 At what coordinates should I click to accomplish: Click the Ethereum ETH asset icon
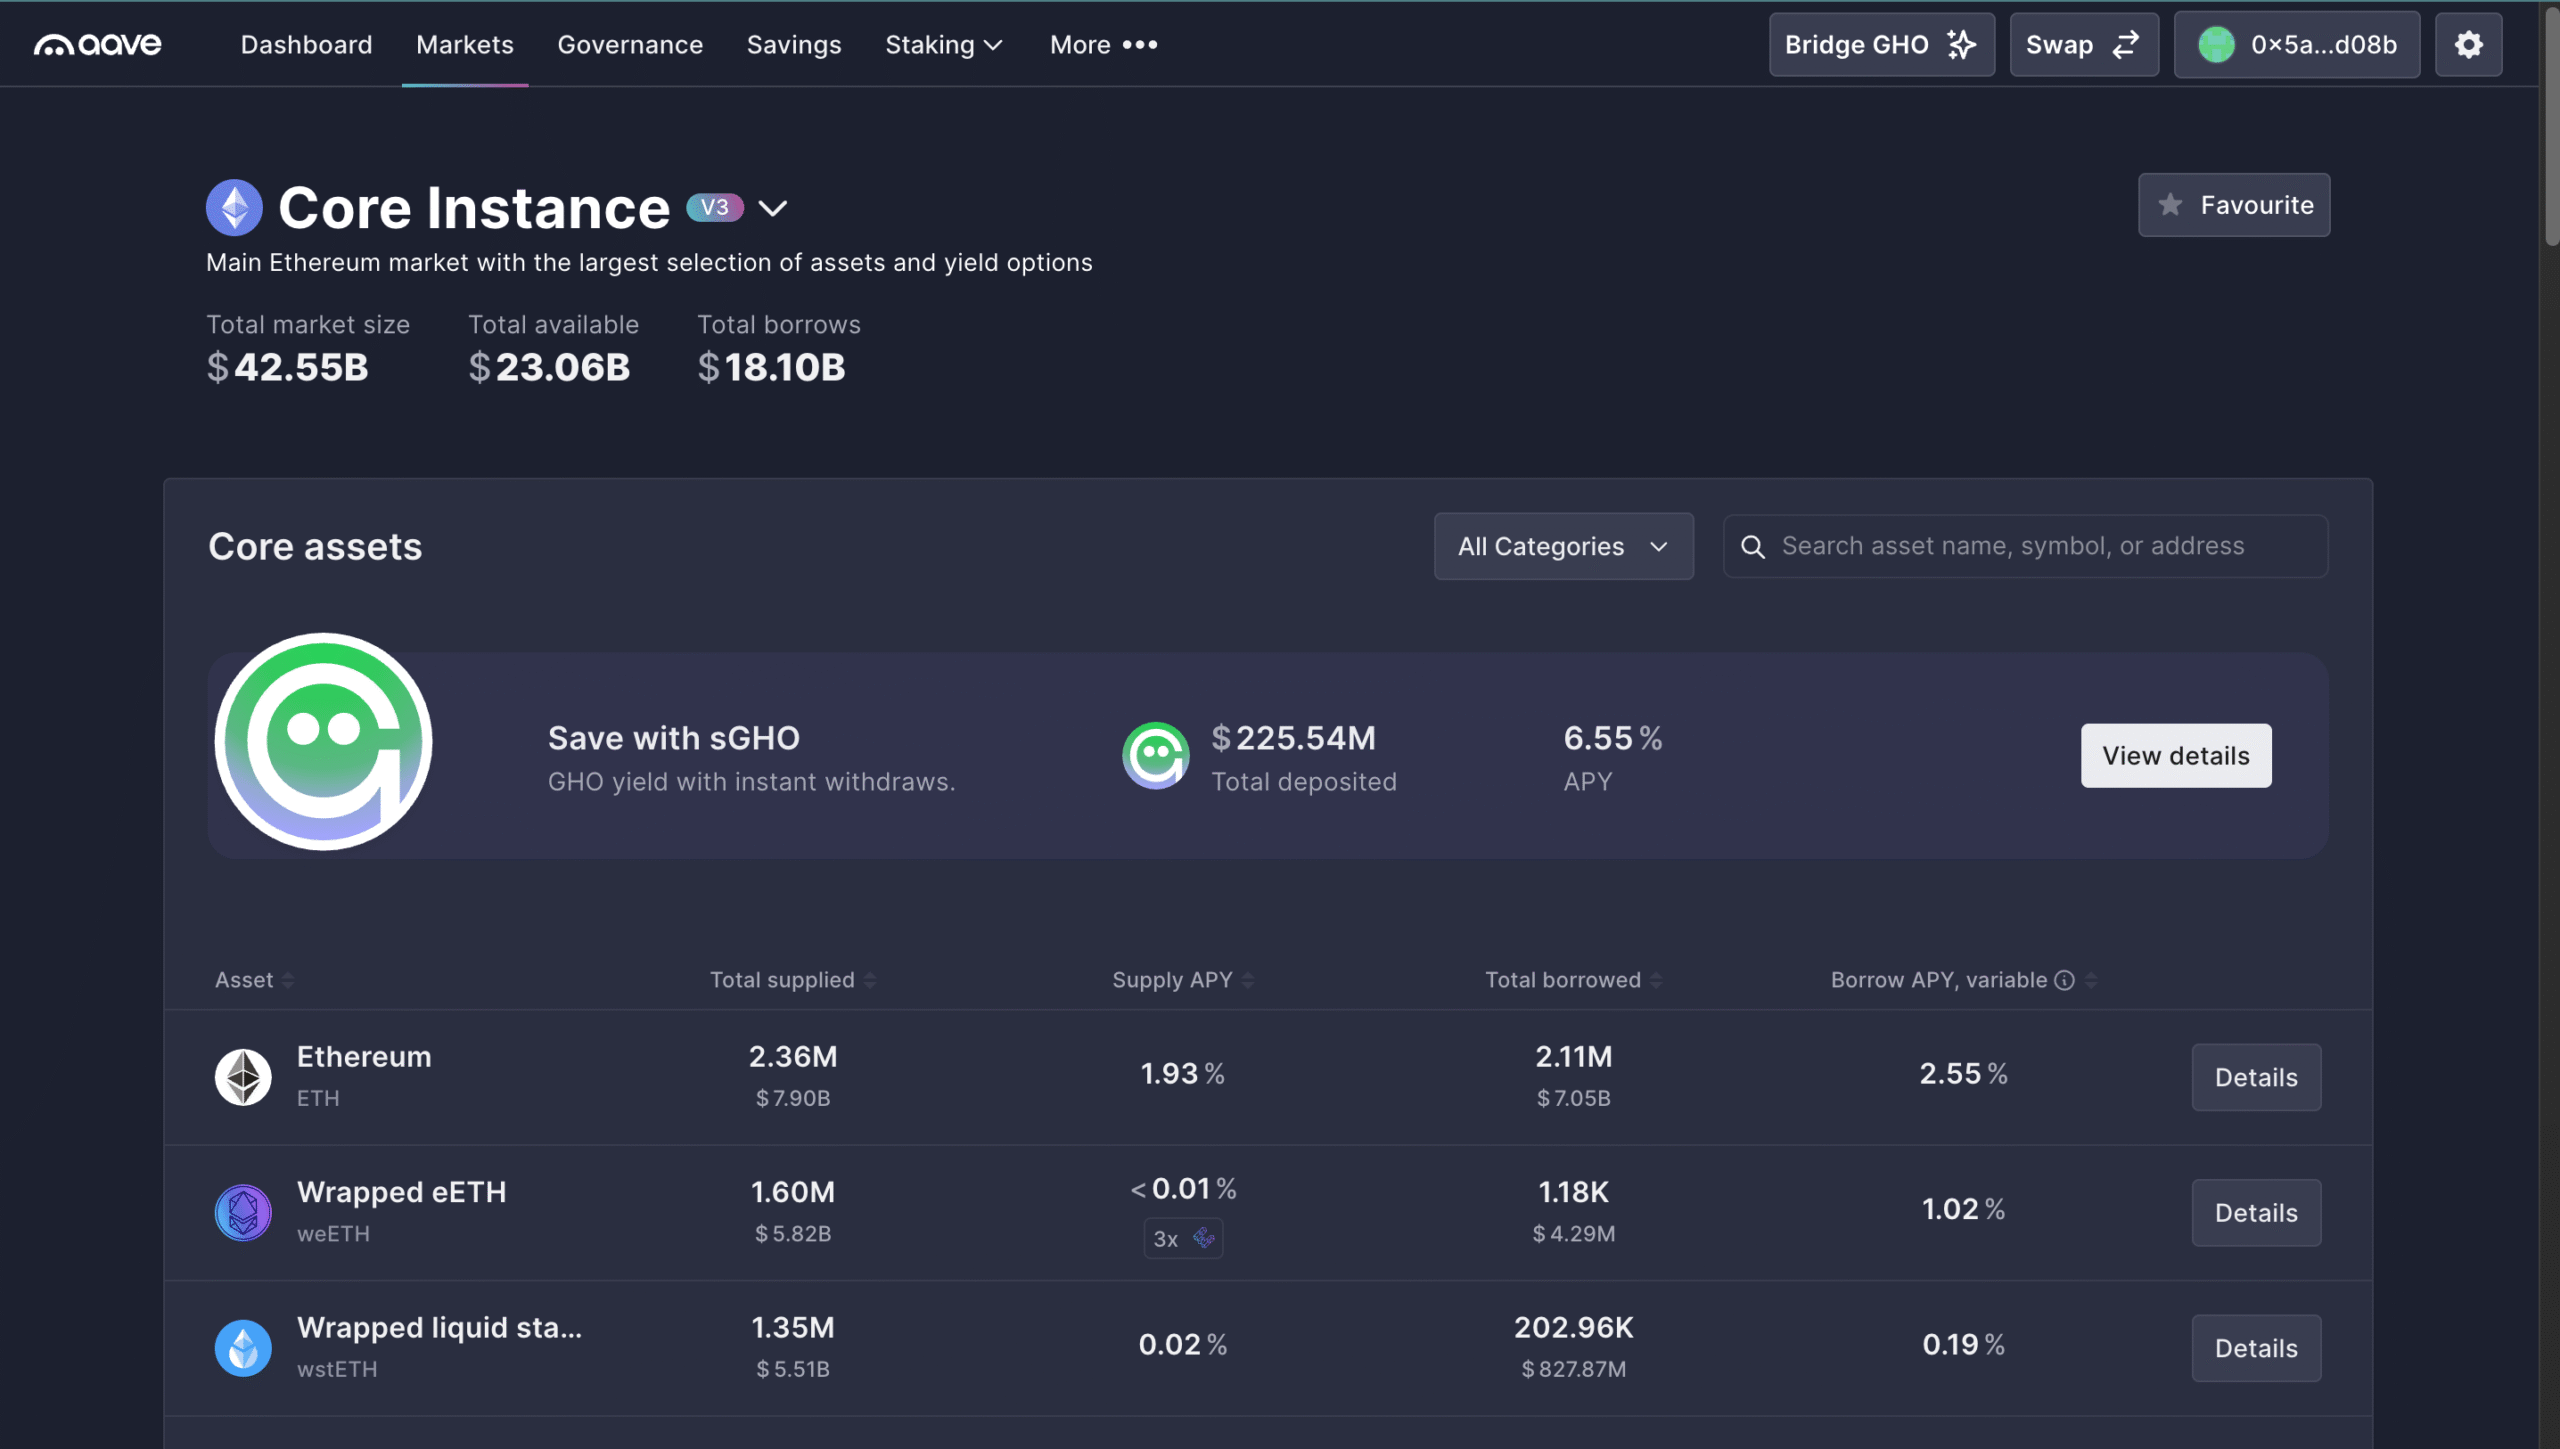(243, 1077)
